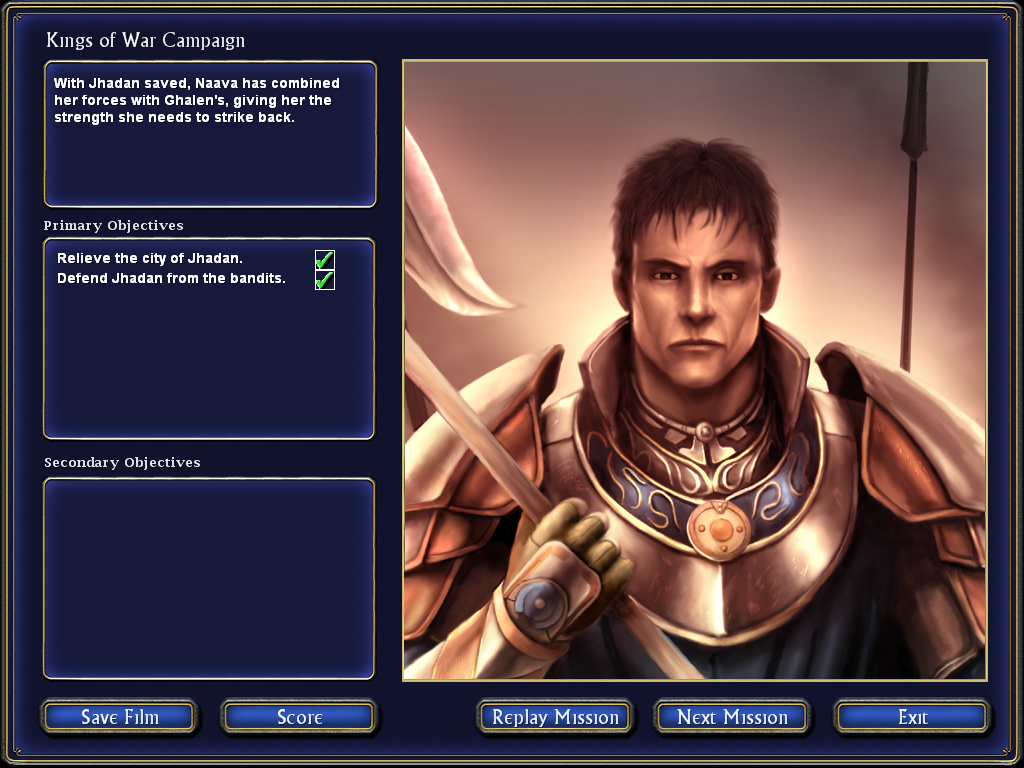The image size is (1024, 768).
Task: Select Defend Jhadan from the bandits objective
Action: [171, 278]
